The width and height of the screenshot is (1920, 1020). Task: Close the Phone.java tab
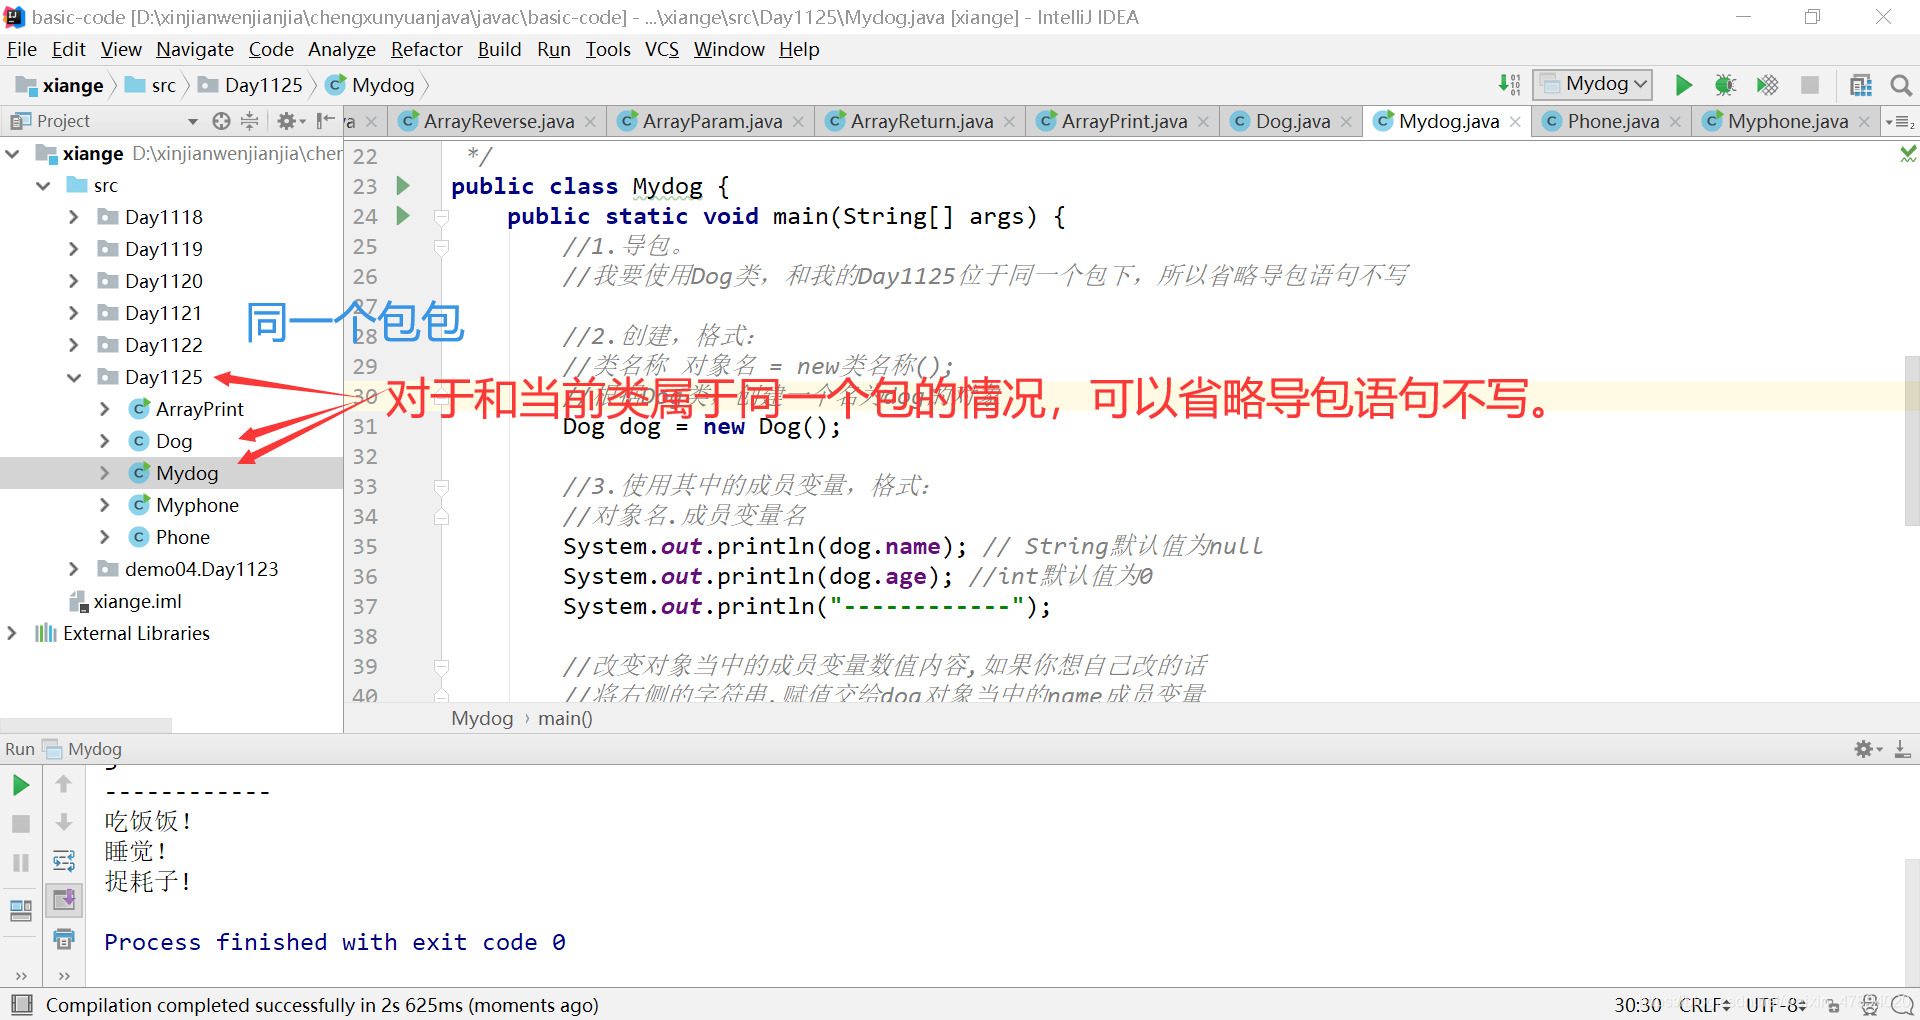pos(1675,121)
